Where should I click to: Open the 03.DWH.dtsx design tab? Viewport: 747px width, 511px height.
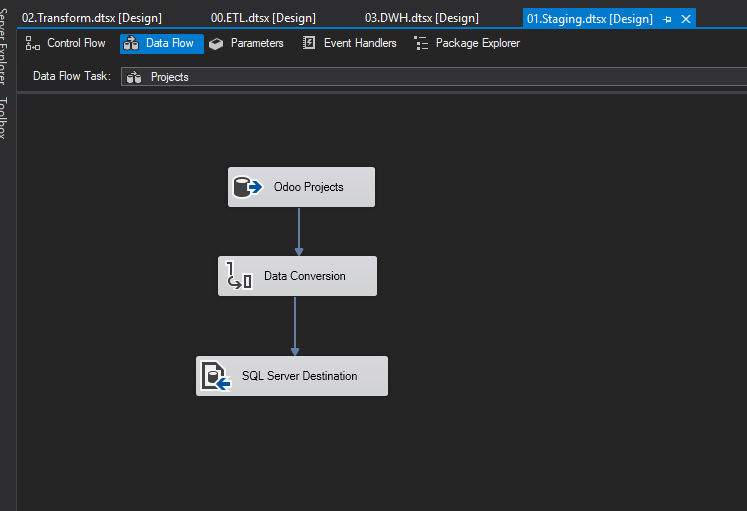click(x=422, y=18)
